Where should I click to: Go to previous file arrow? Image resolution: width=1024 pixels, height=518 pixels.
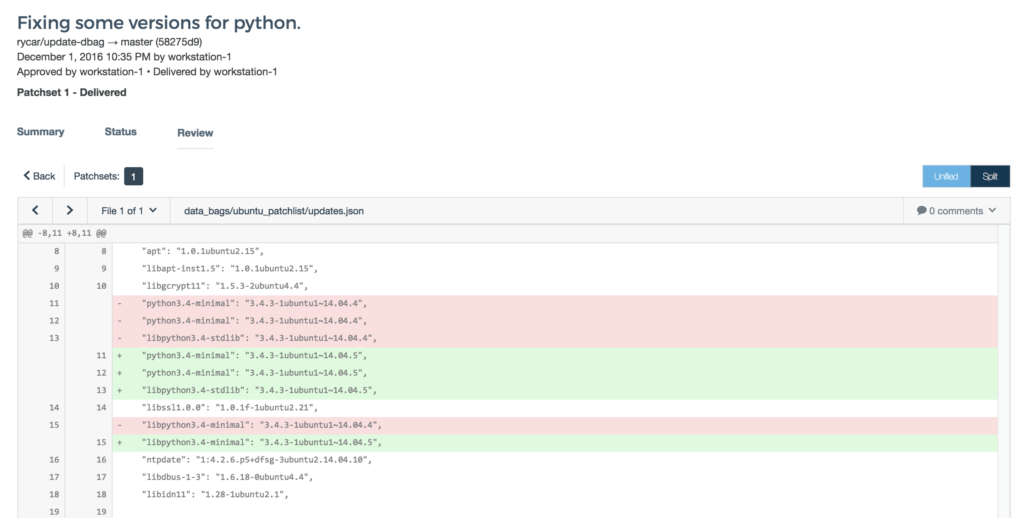pyautogui.click(x=35, y=210)
